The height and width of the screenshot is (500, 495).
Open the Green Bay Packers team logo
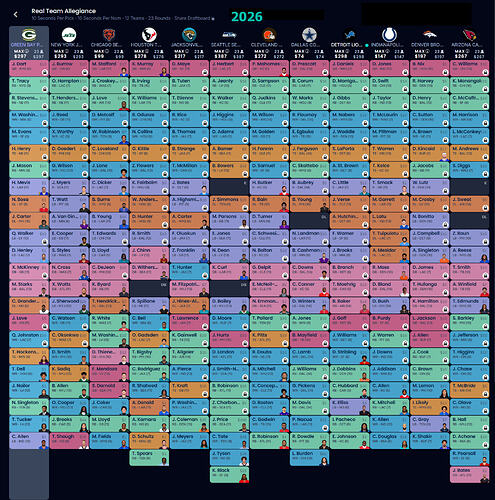point(29,35)
